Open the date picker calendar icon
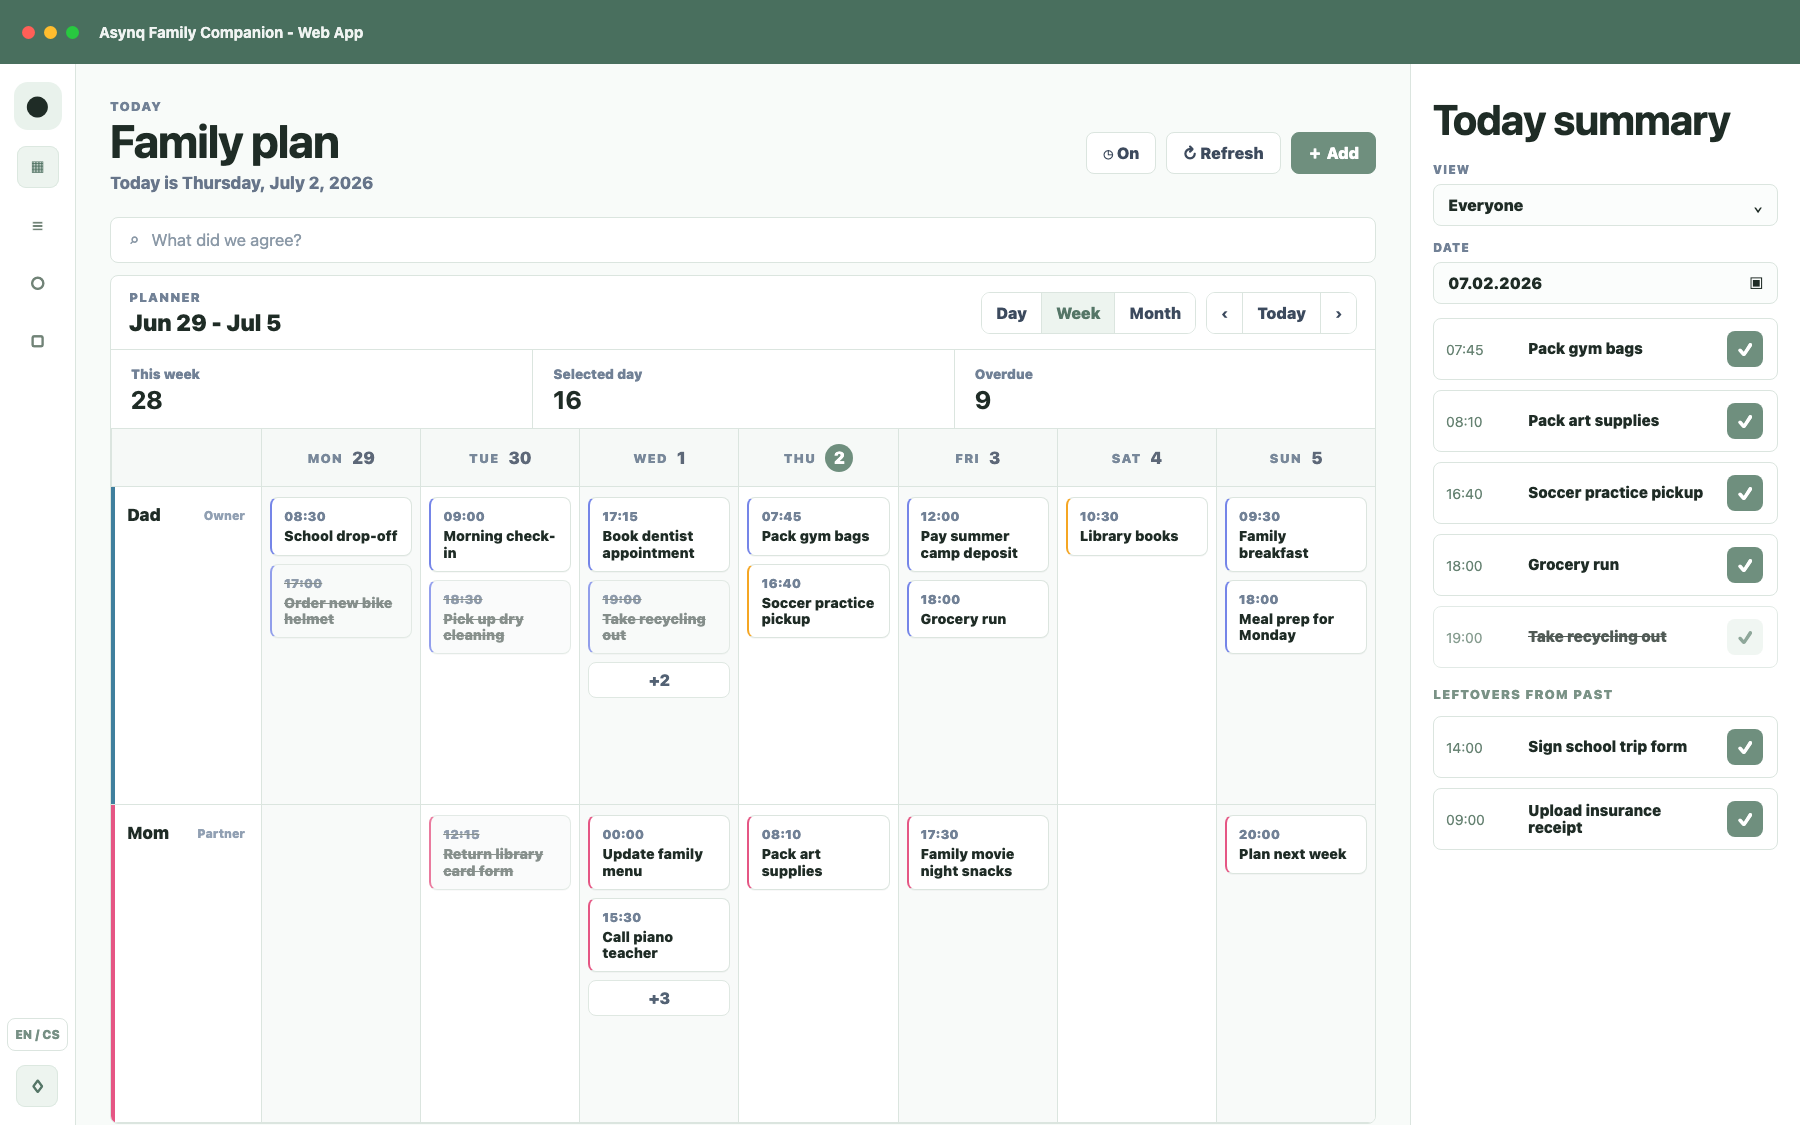The image size is (1800, 1125). click(x=1756, y=283)
